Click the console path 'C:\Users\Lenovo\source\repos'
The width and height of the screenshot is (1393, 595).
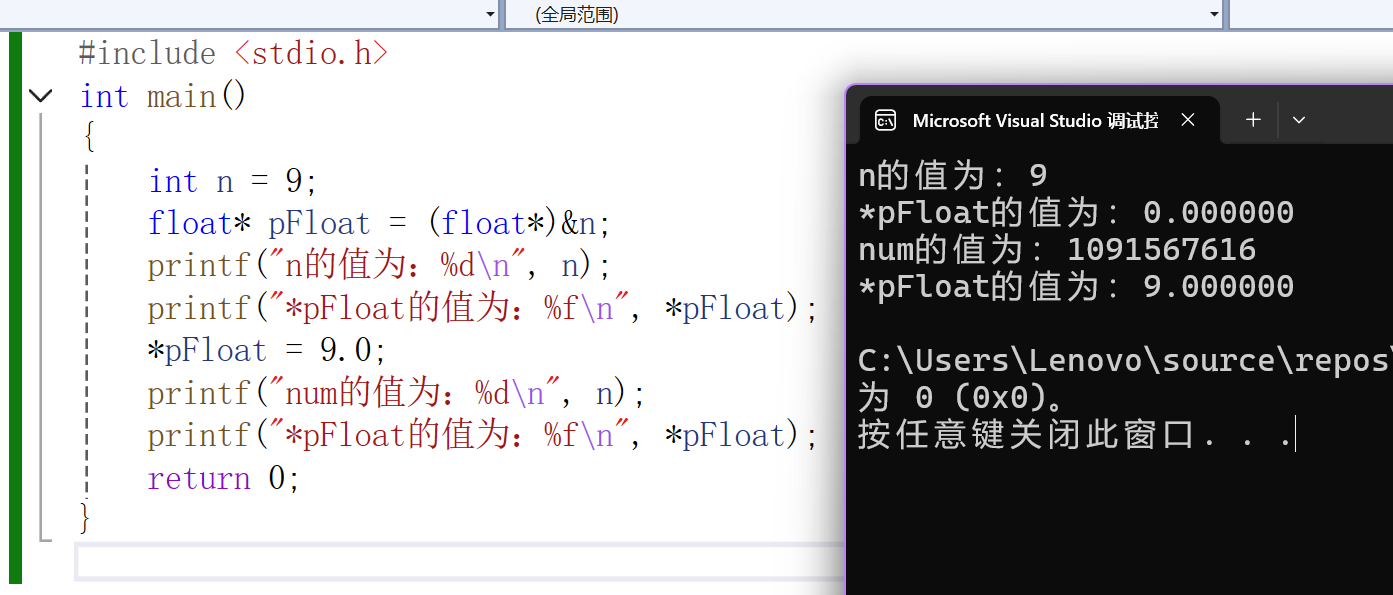coord(1124,360)
